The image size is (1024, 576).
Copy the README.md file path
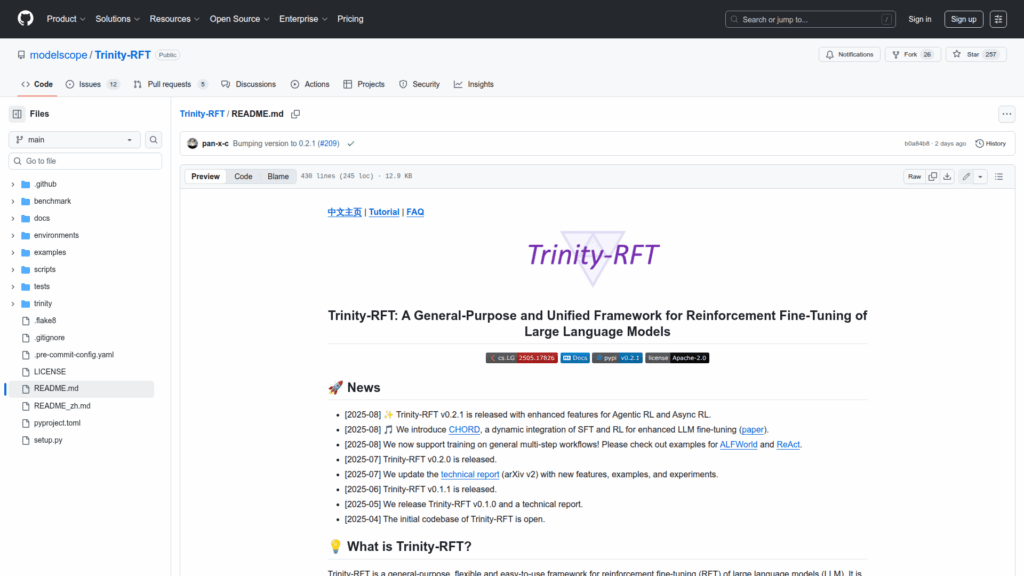pos(296,114)
